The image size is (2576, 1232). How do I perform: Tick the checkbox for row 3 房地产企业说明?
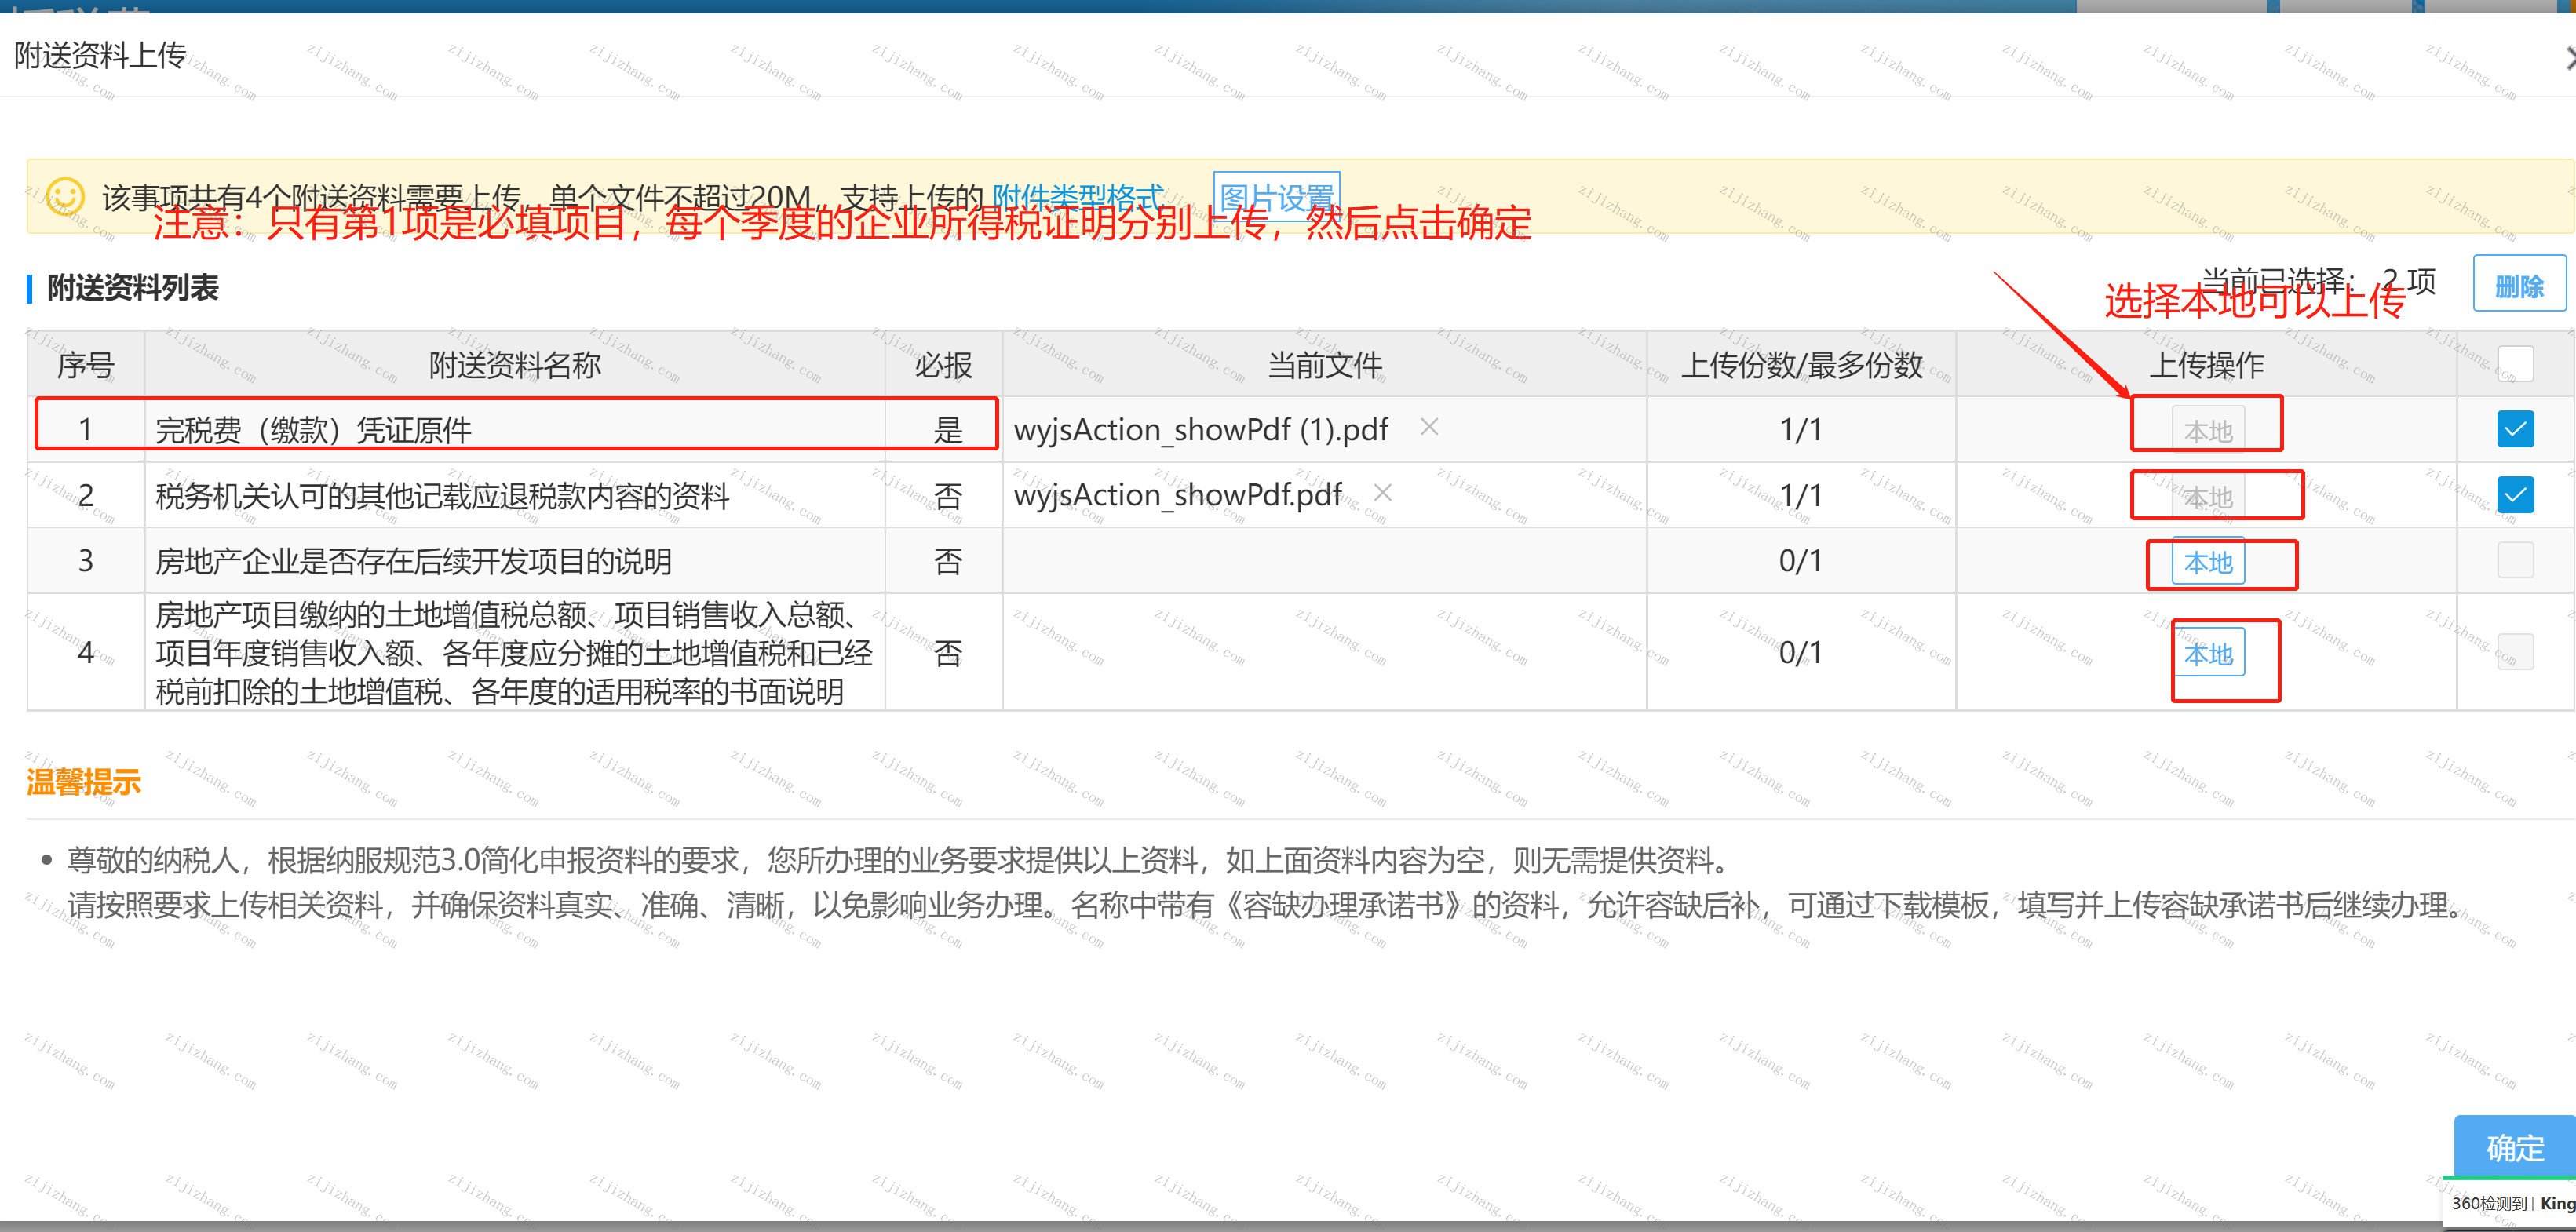coord(2515,560)
